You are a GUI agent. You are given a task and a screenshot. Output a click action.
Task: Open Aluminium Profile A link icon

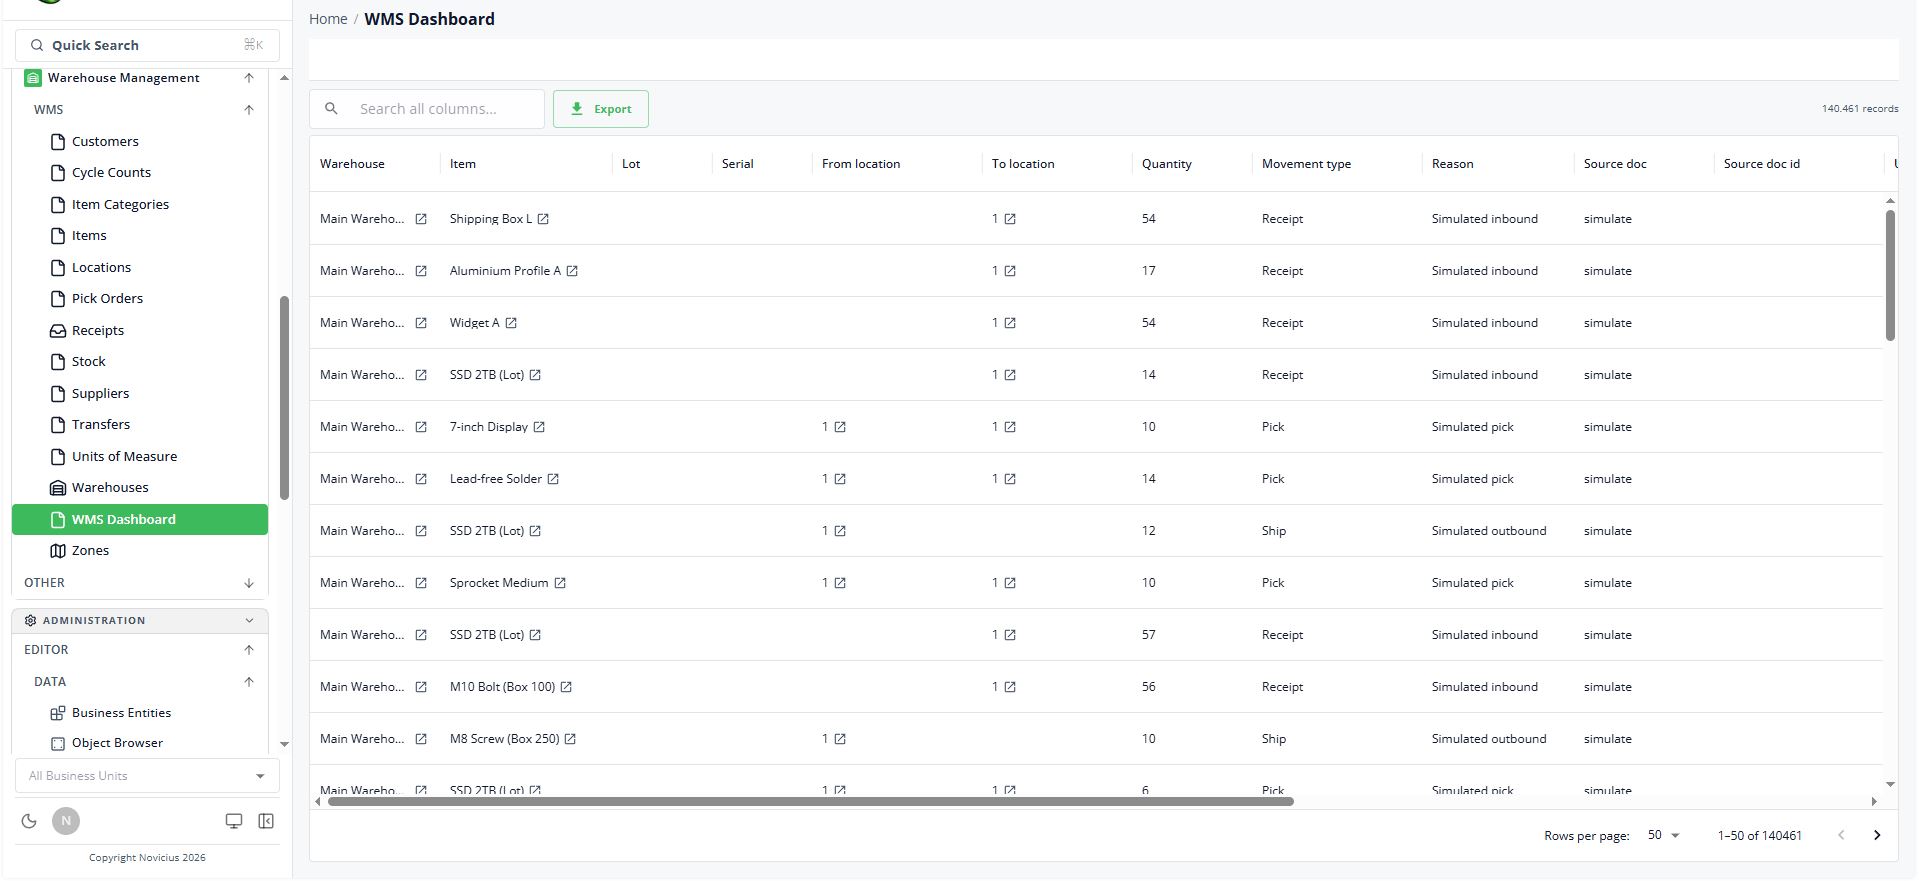coord(572,271)
